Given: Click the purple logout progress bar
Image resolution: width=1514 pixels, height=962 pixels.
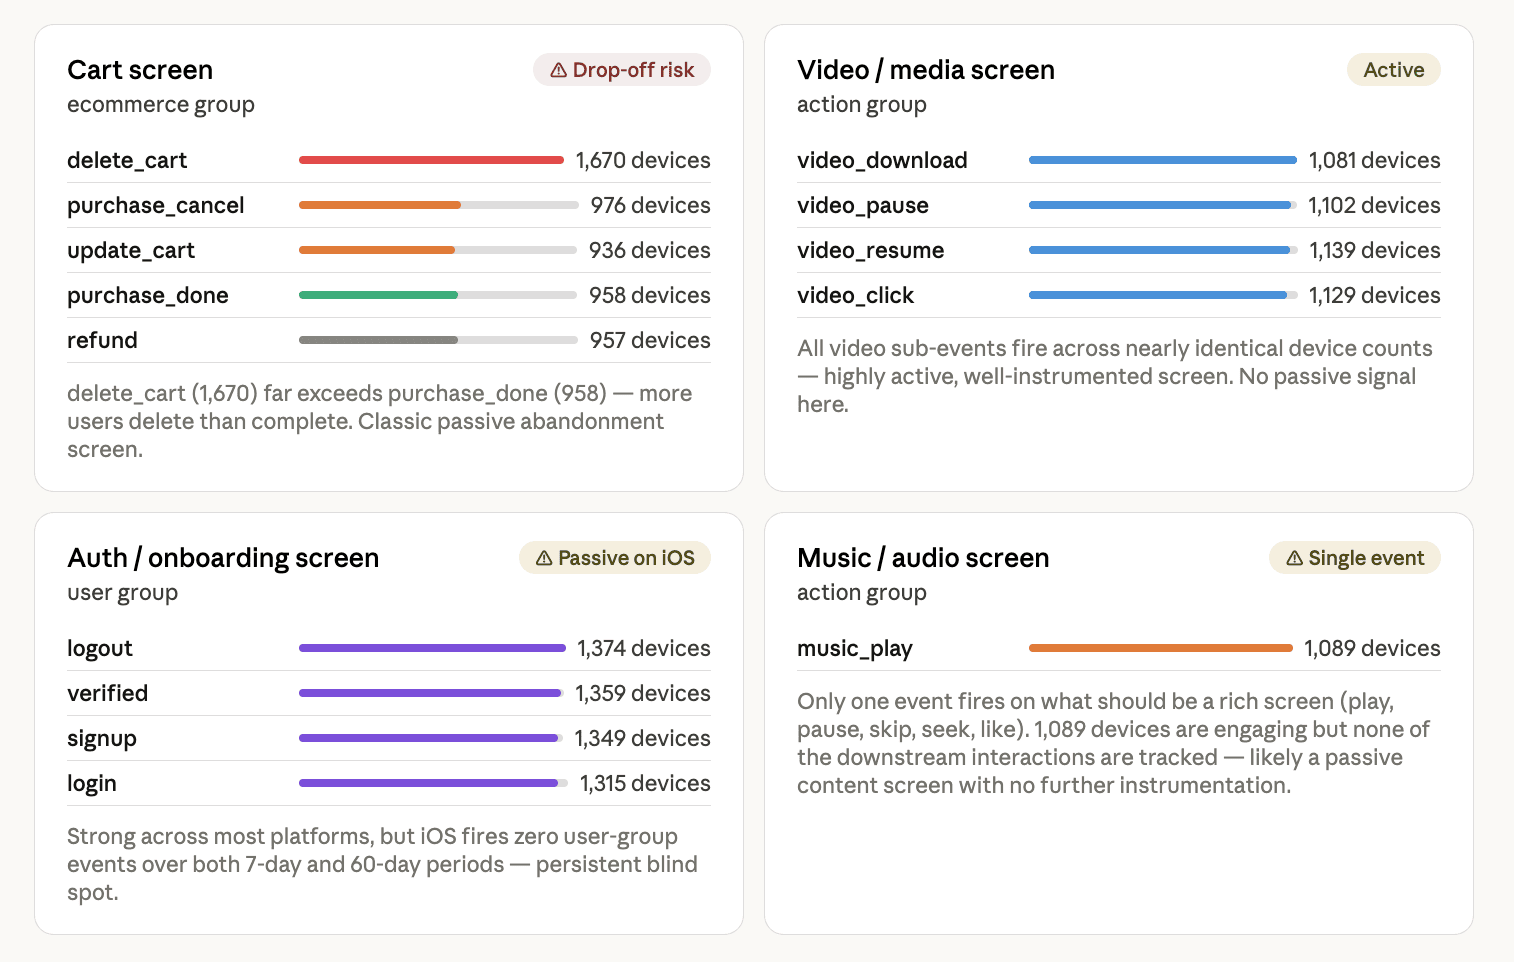Looking at the screenshot, I should (432, 648).
